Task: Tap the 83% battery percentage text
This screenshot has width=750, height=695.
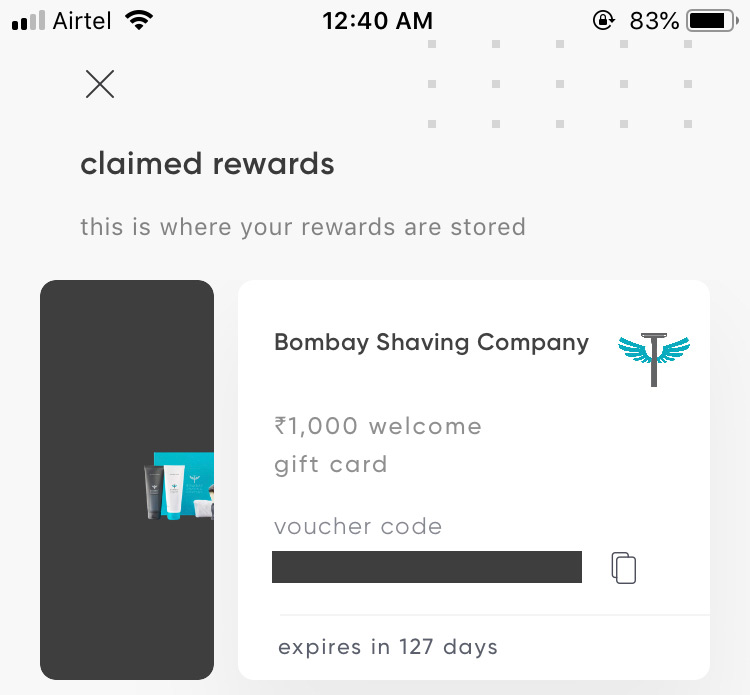Action: point(654,21)
